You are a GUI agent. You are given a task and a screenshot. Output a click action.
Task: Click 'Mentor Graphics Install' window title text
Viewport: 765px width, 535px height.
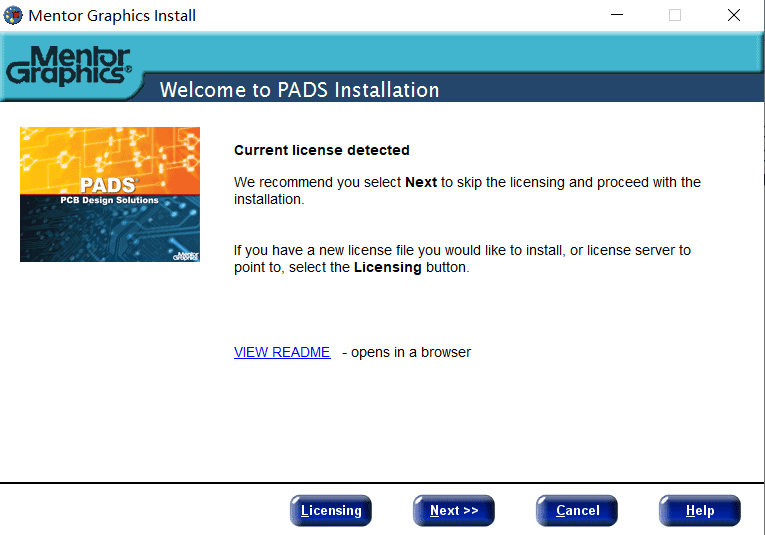pos(112,16)
